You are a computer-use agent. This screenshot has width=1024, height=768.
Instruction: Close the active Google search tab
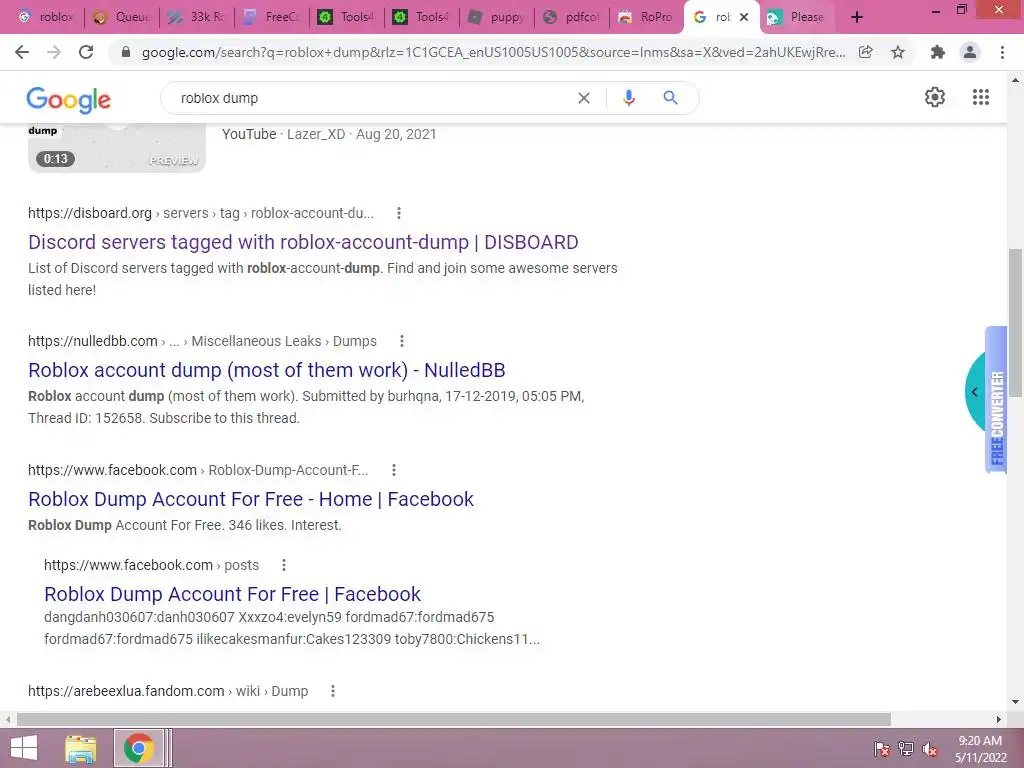(x=744, y=17)
